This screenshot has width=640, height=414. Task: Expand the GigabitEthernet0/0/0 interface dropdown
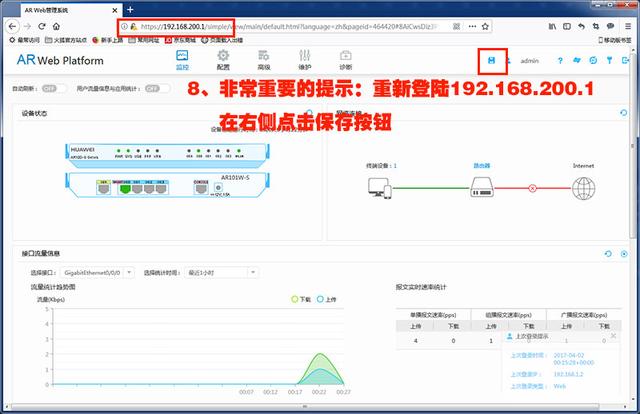97,272
